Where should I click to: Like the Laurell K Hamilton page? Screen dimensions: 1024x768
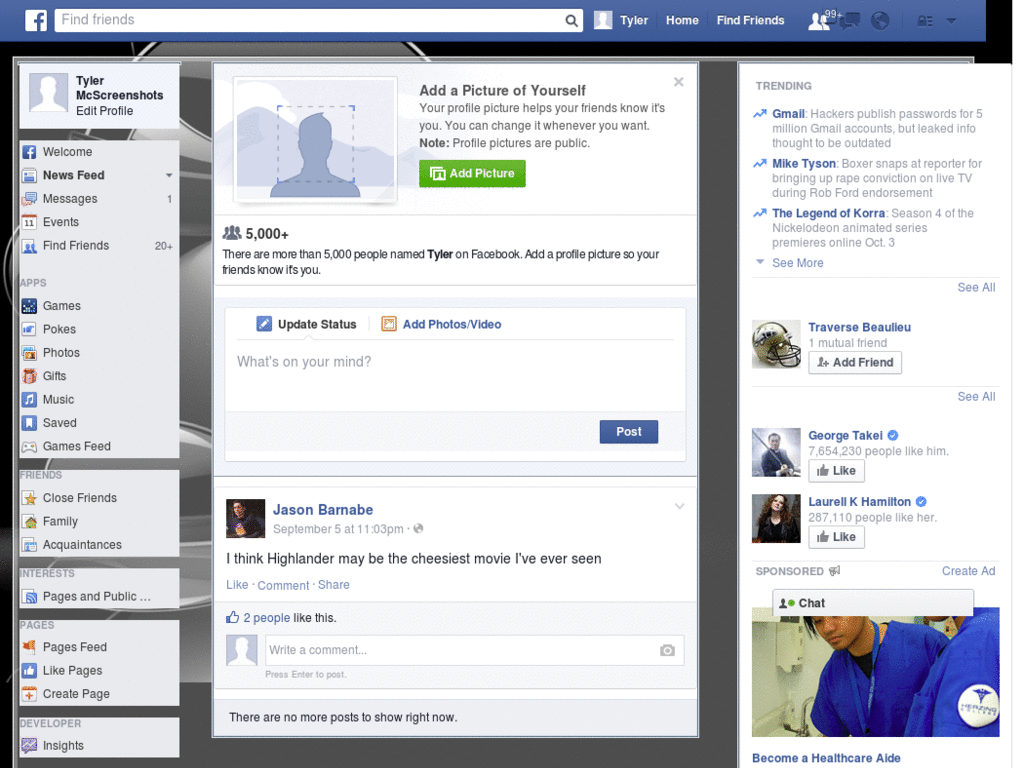(x=836, y=536)
